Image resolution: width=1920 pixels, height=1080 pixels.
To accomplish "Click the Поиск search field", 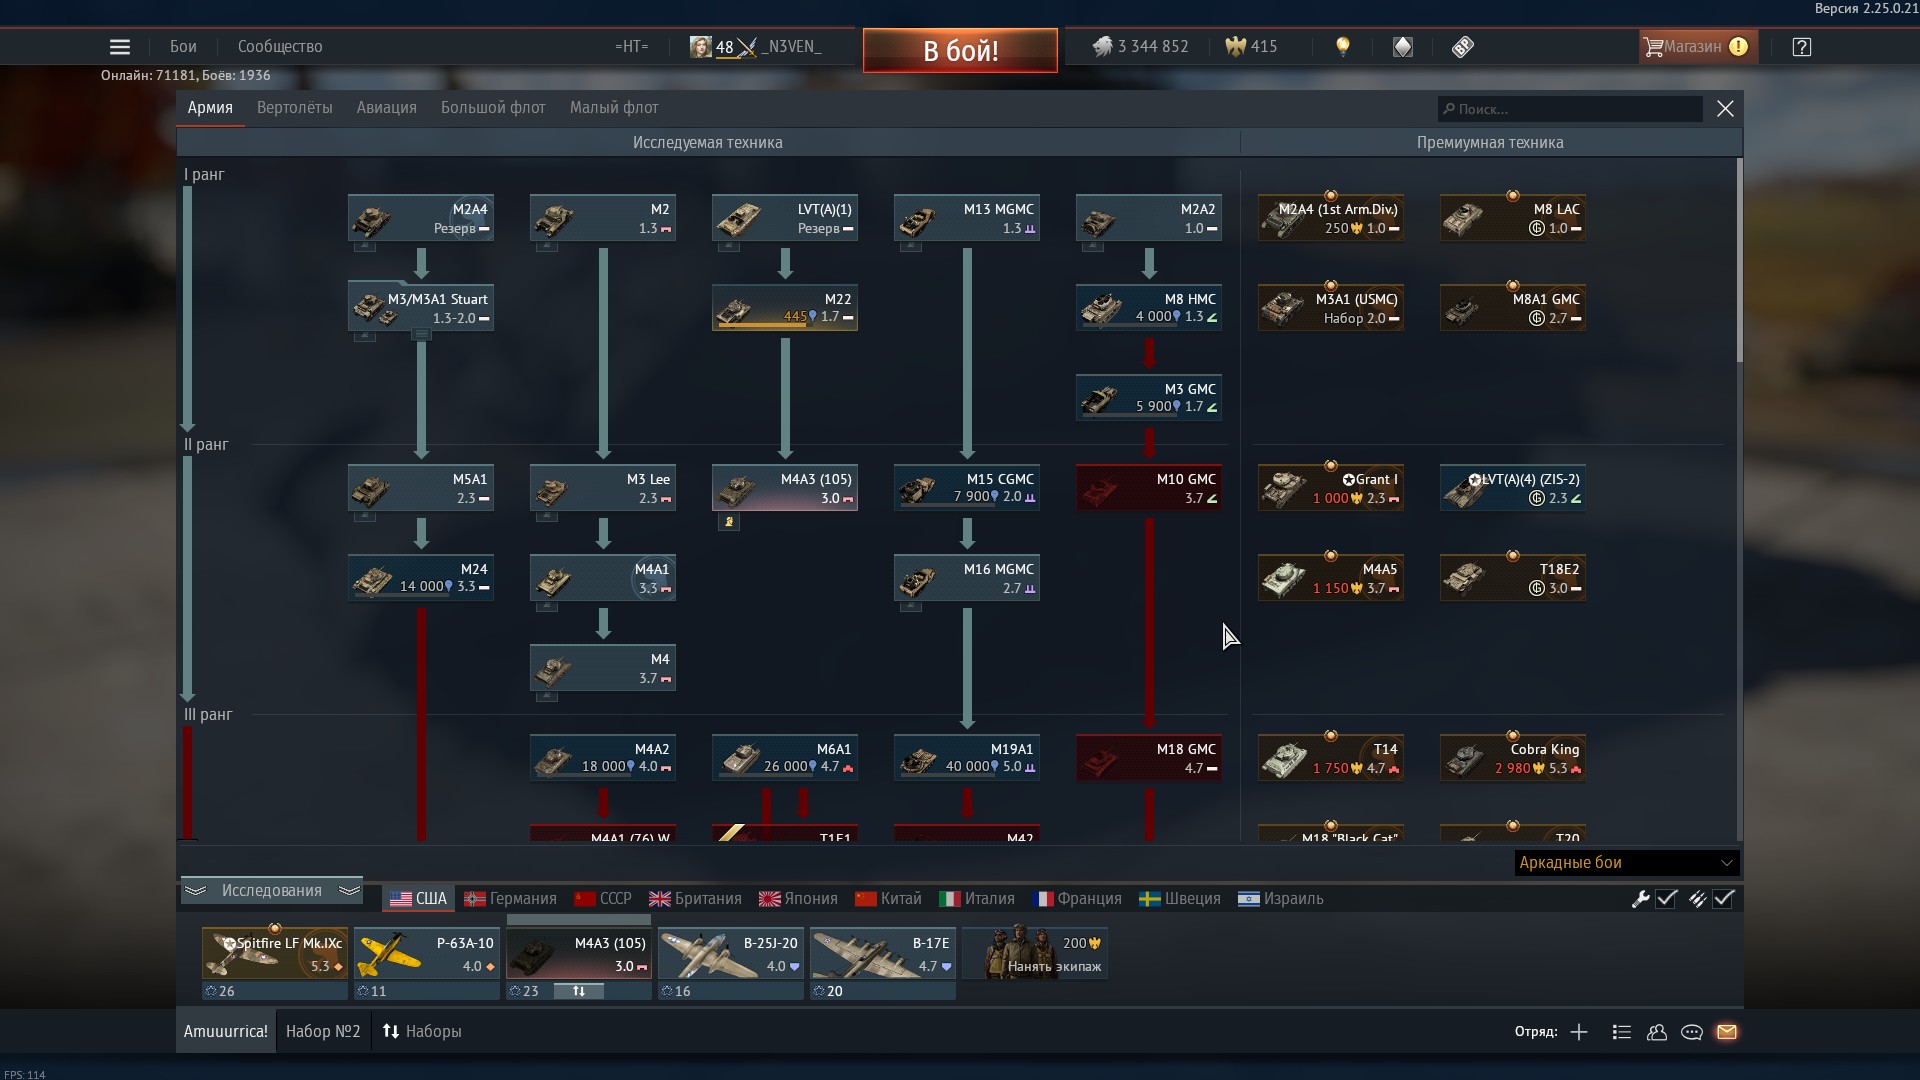I will pyautogui.click(x=1570, y=109).
